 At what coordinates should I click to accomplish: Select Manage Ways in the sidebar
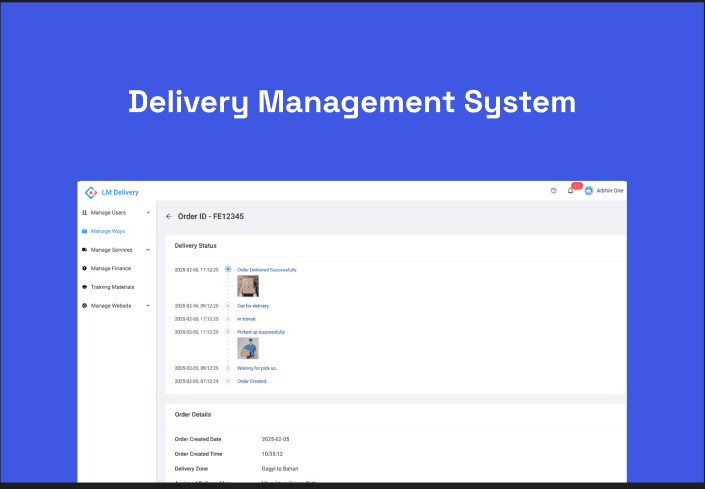(x=108, y=231)
